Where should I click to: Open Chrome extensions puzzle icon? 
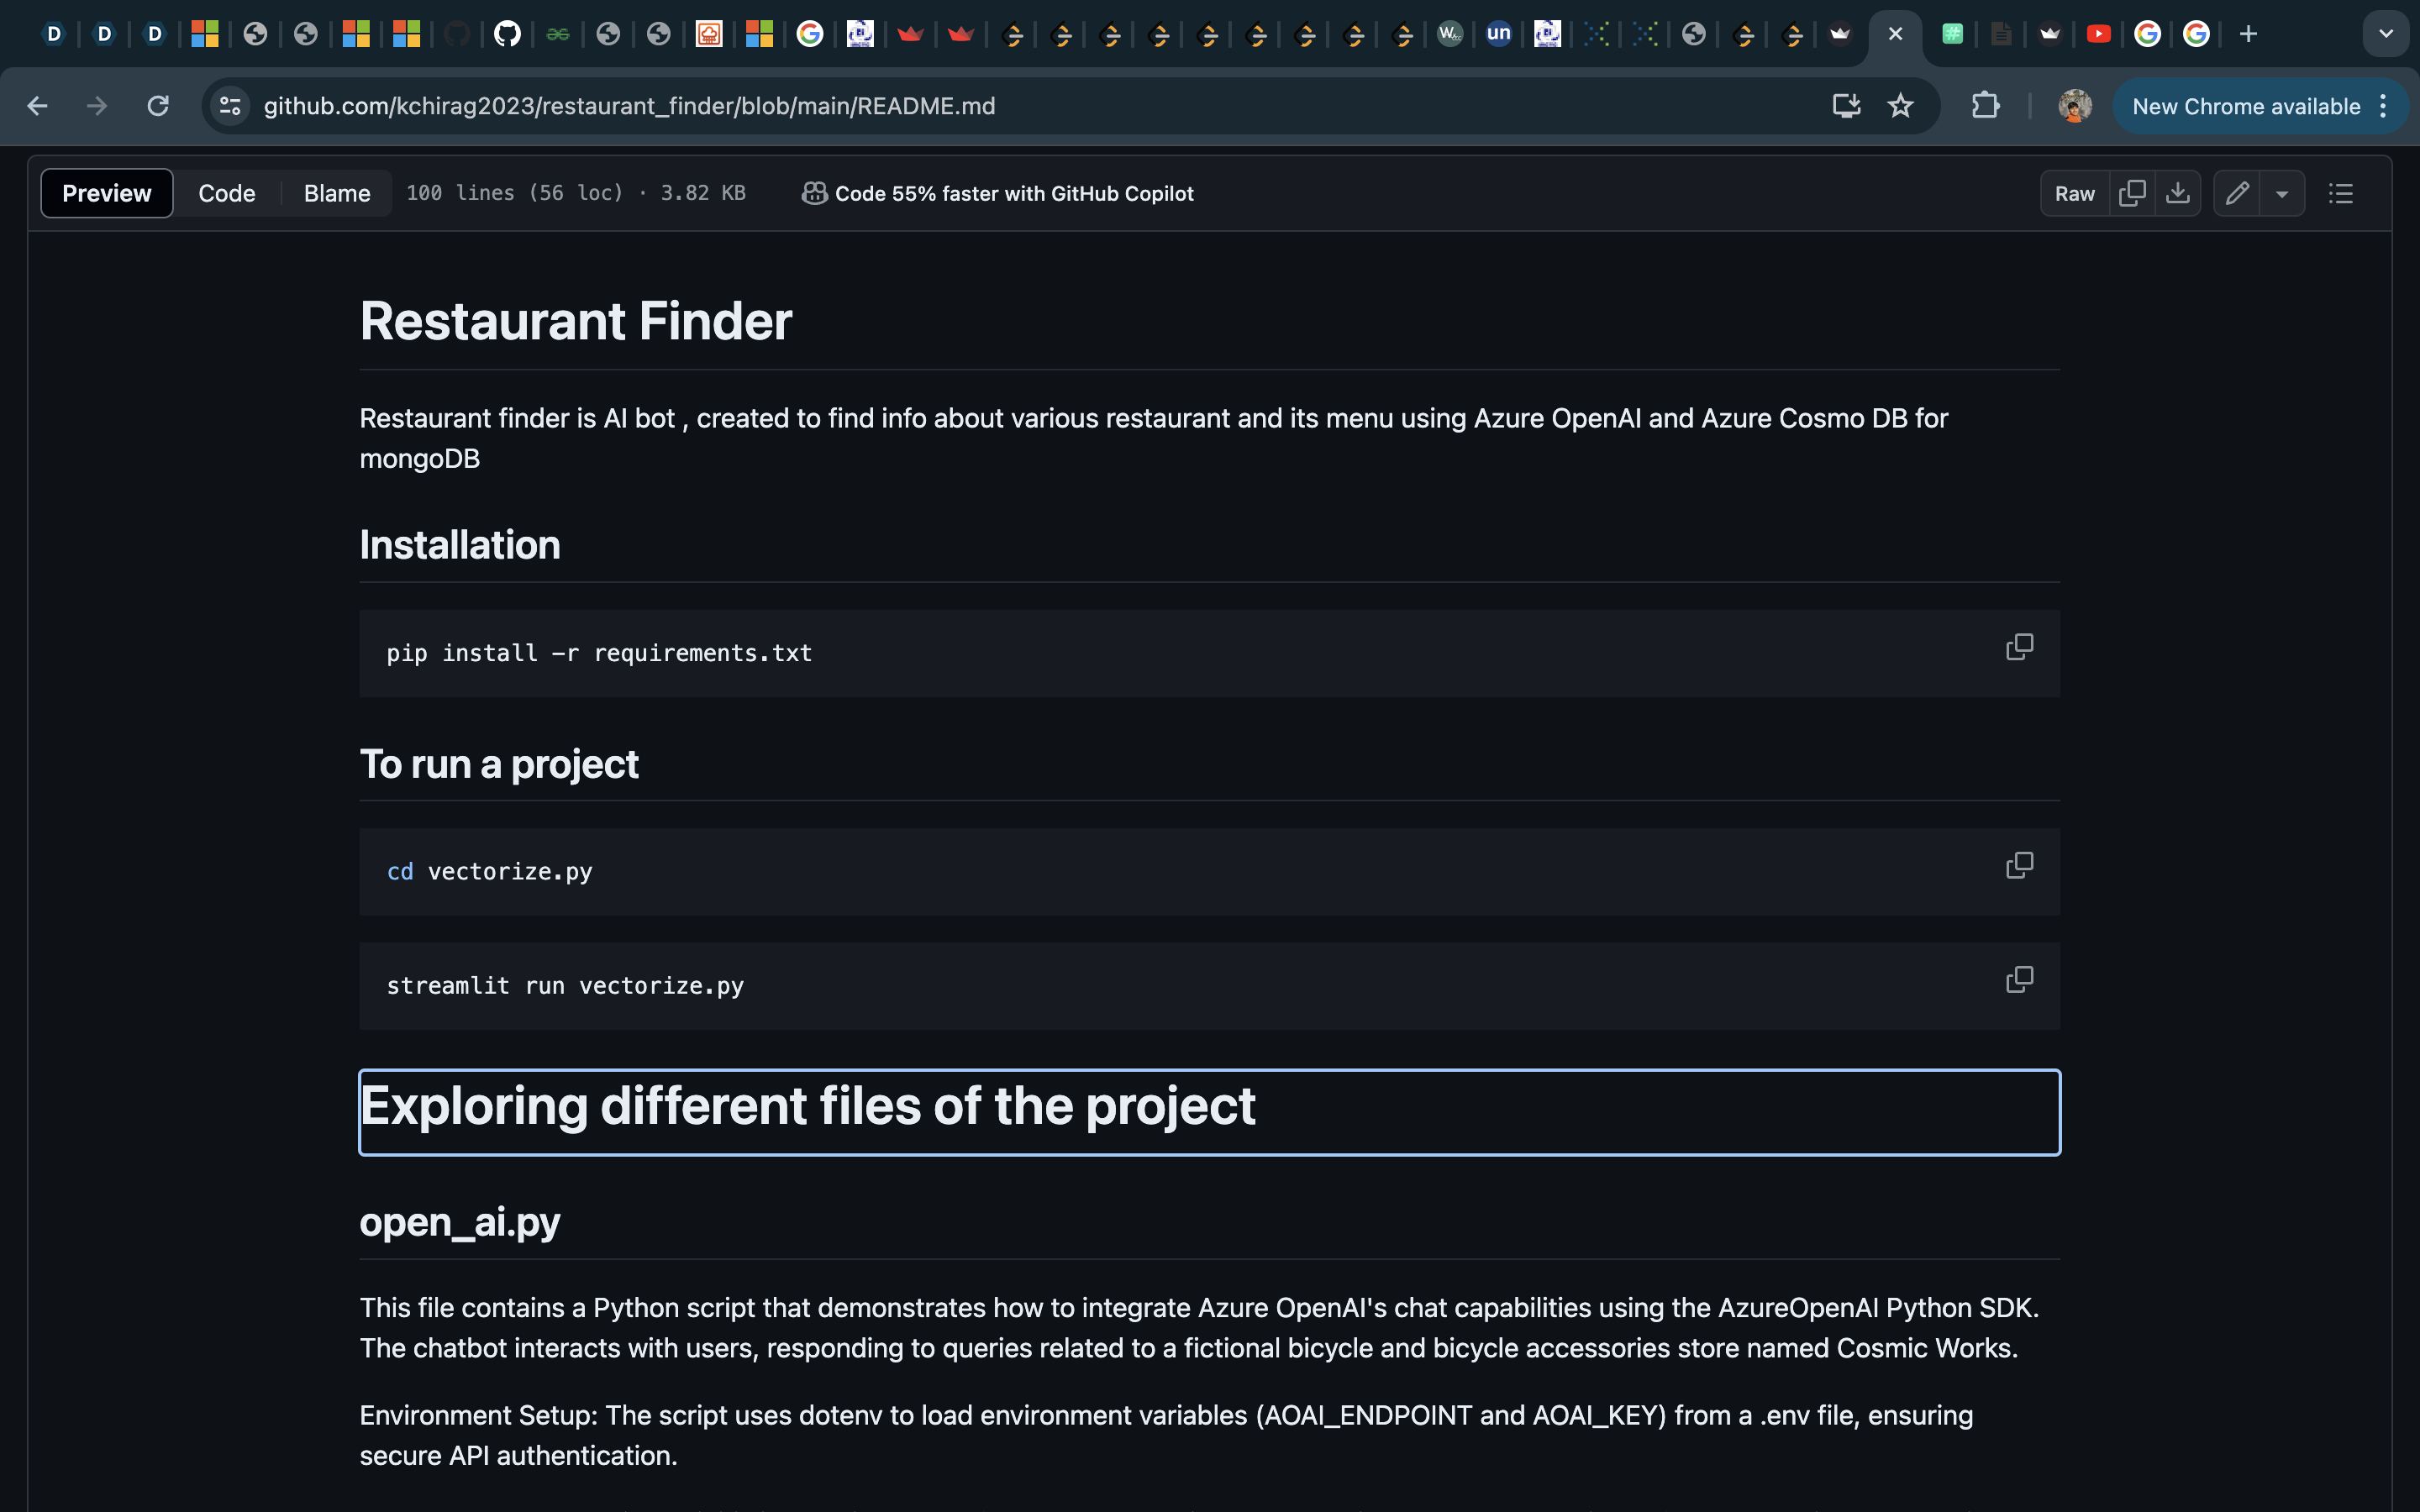[1985, 106]
